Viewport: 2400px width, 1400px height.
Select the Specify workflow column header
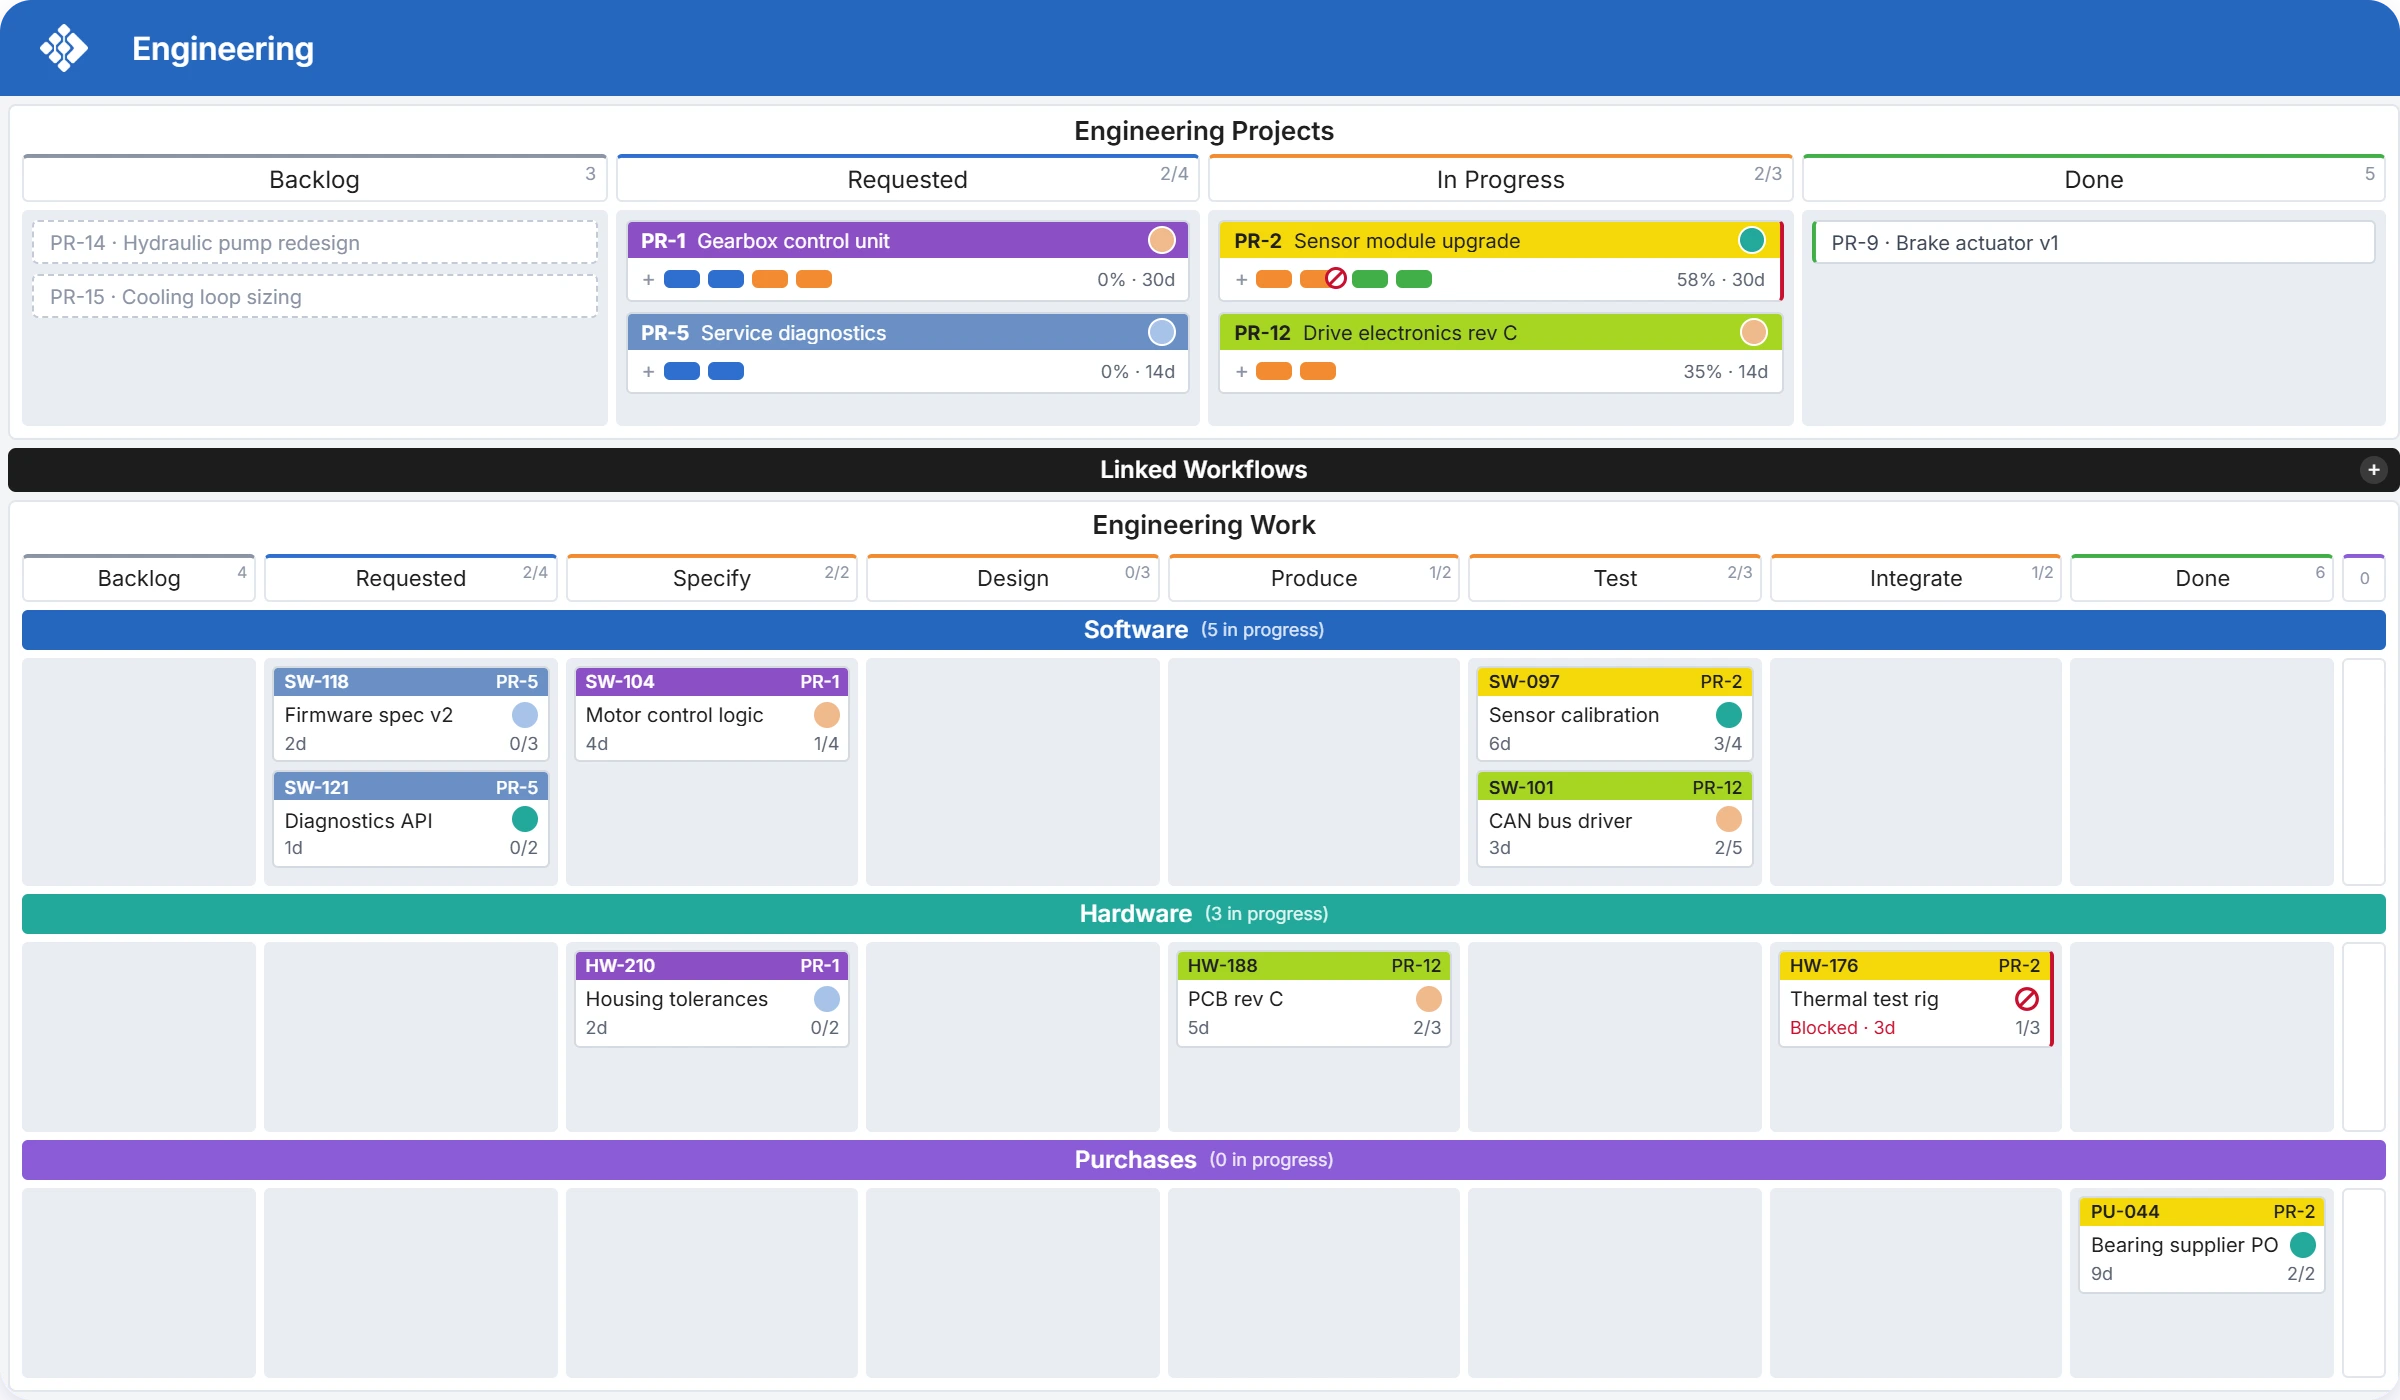[x=712, y=578]
